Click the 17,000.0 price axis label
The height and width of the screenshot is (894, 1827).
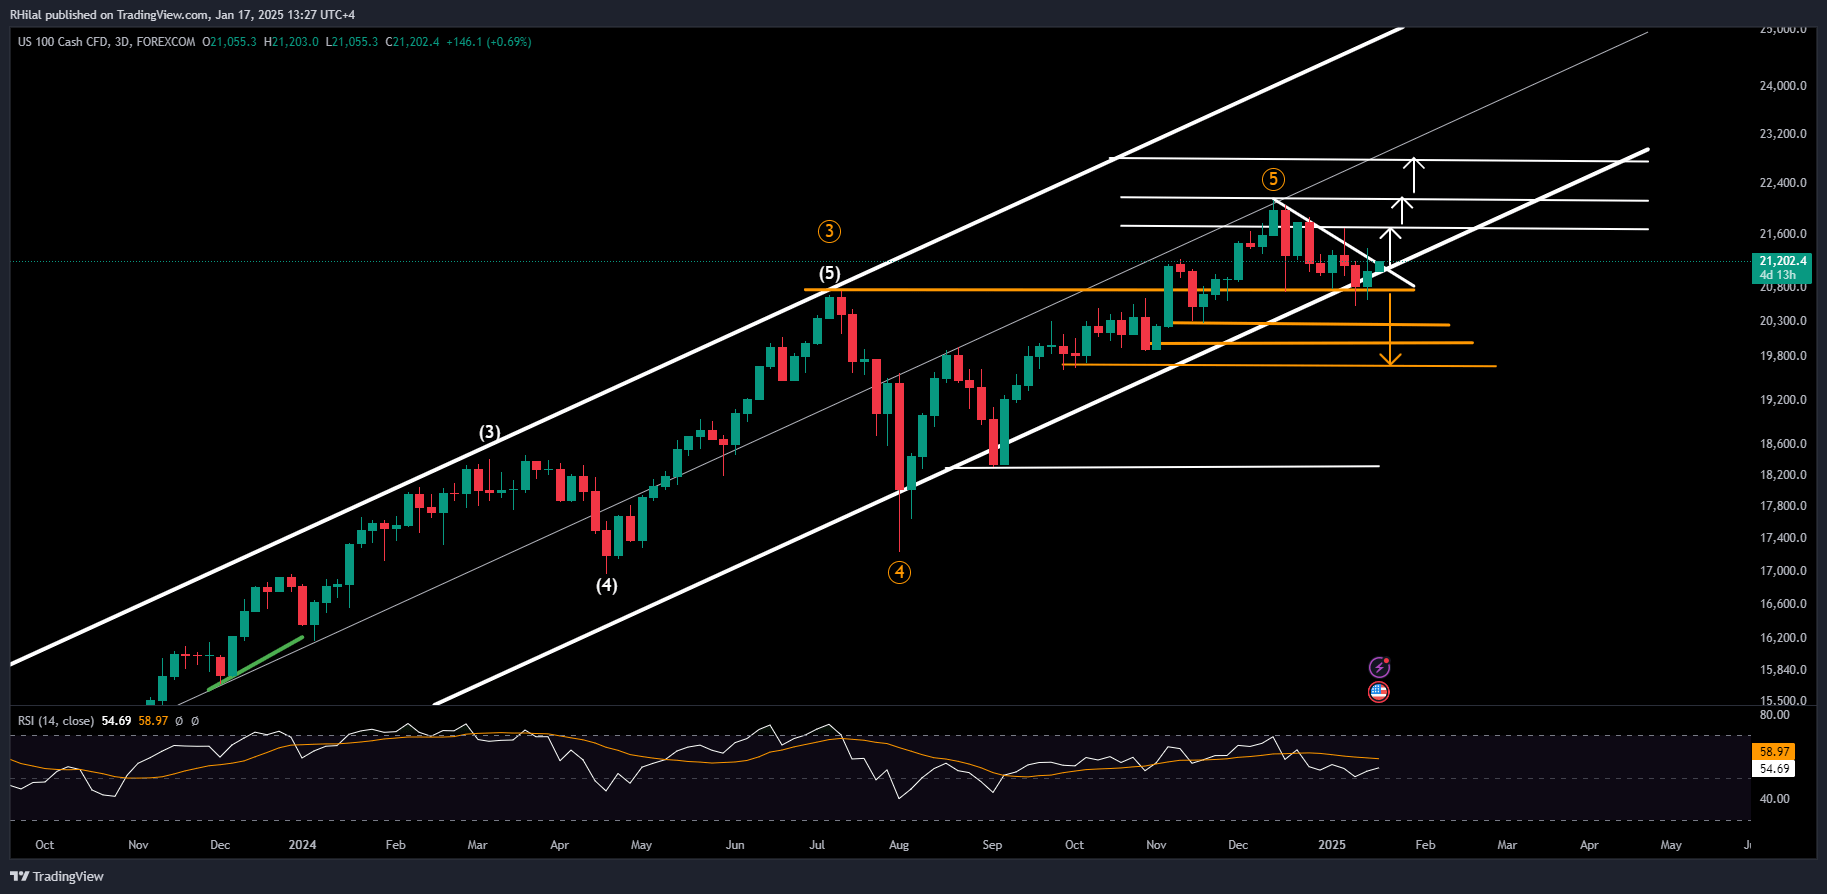point(1783,571)
